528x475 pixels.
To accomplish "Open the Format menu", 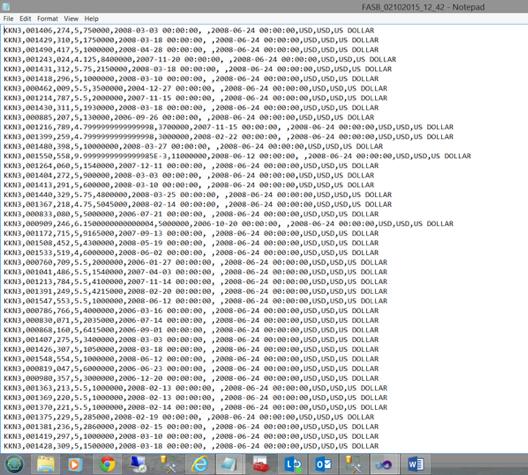I will pos(47,19).
